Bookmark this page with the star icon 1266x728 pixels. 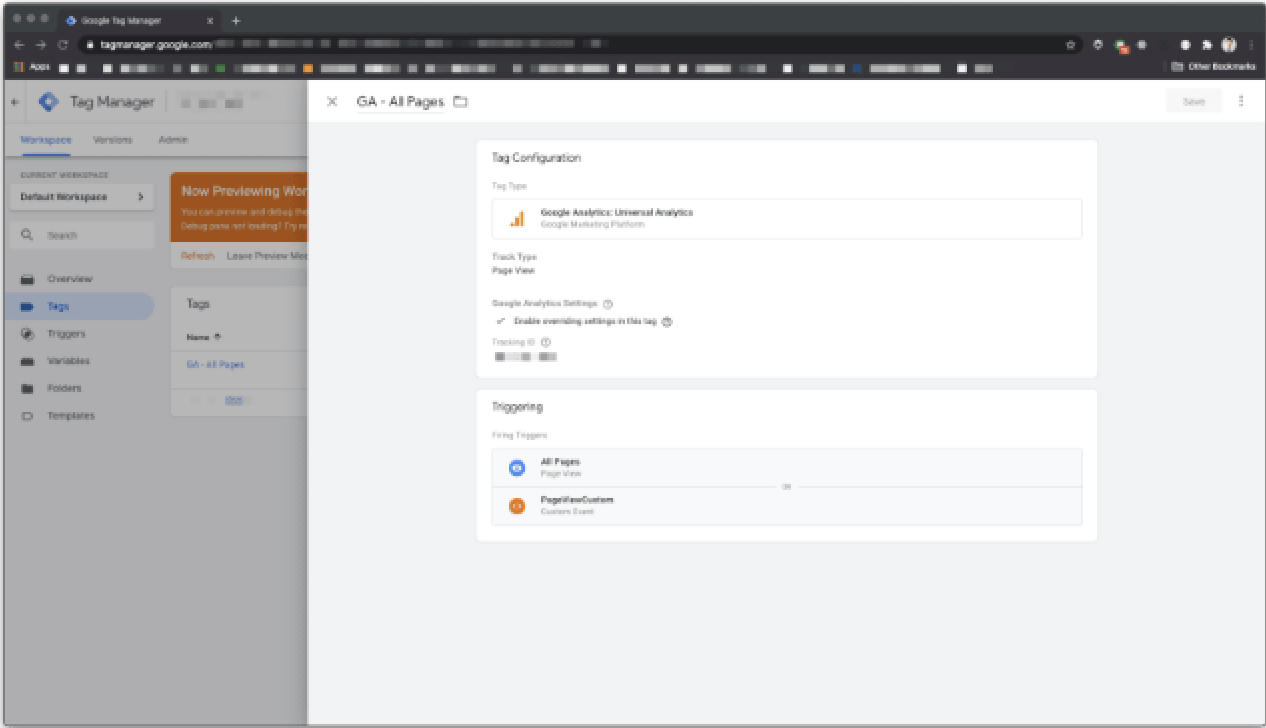[1070, 45]
